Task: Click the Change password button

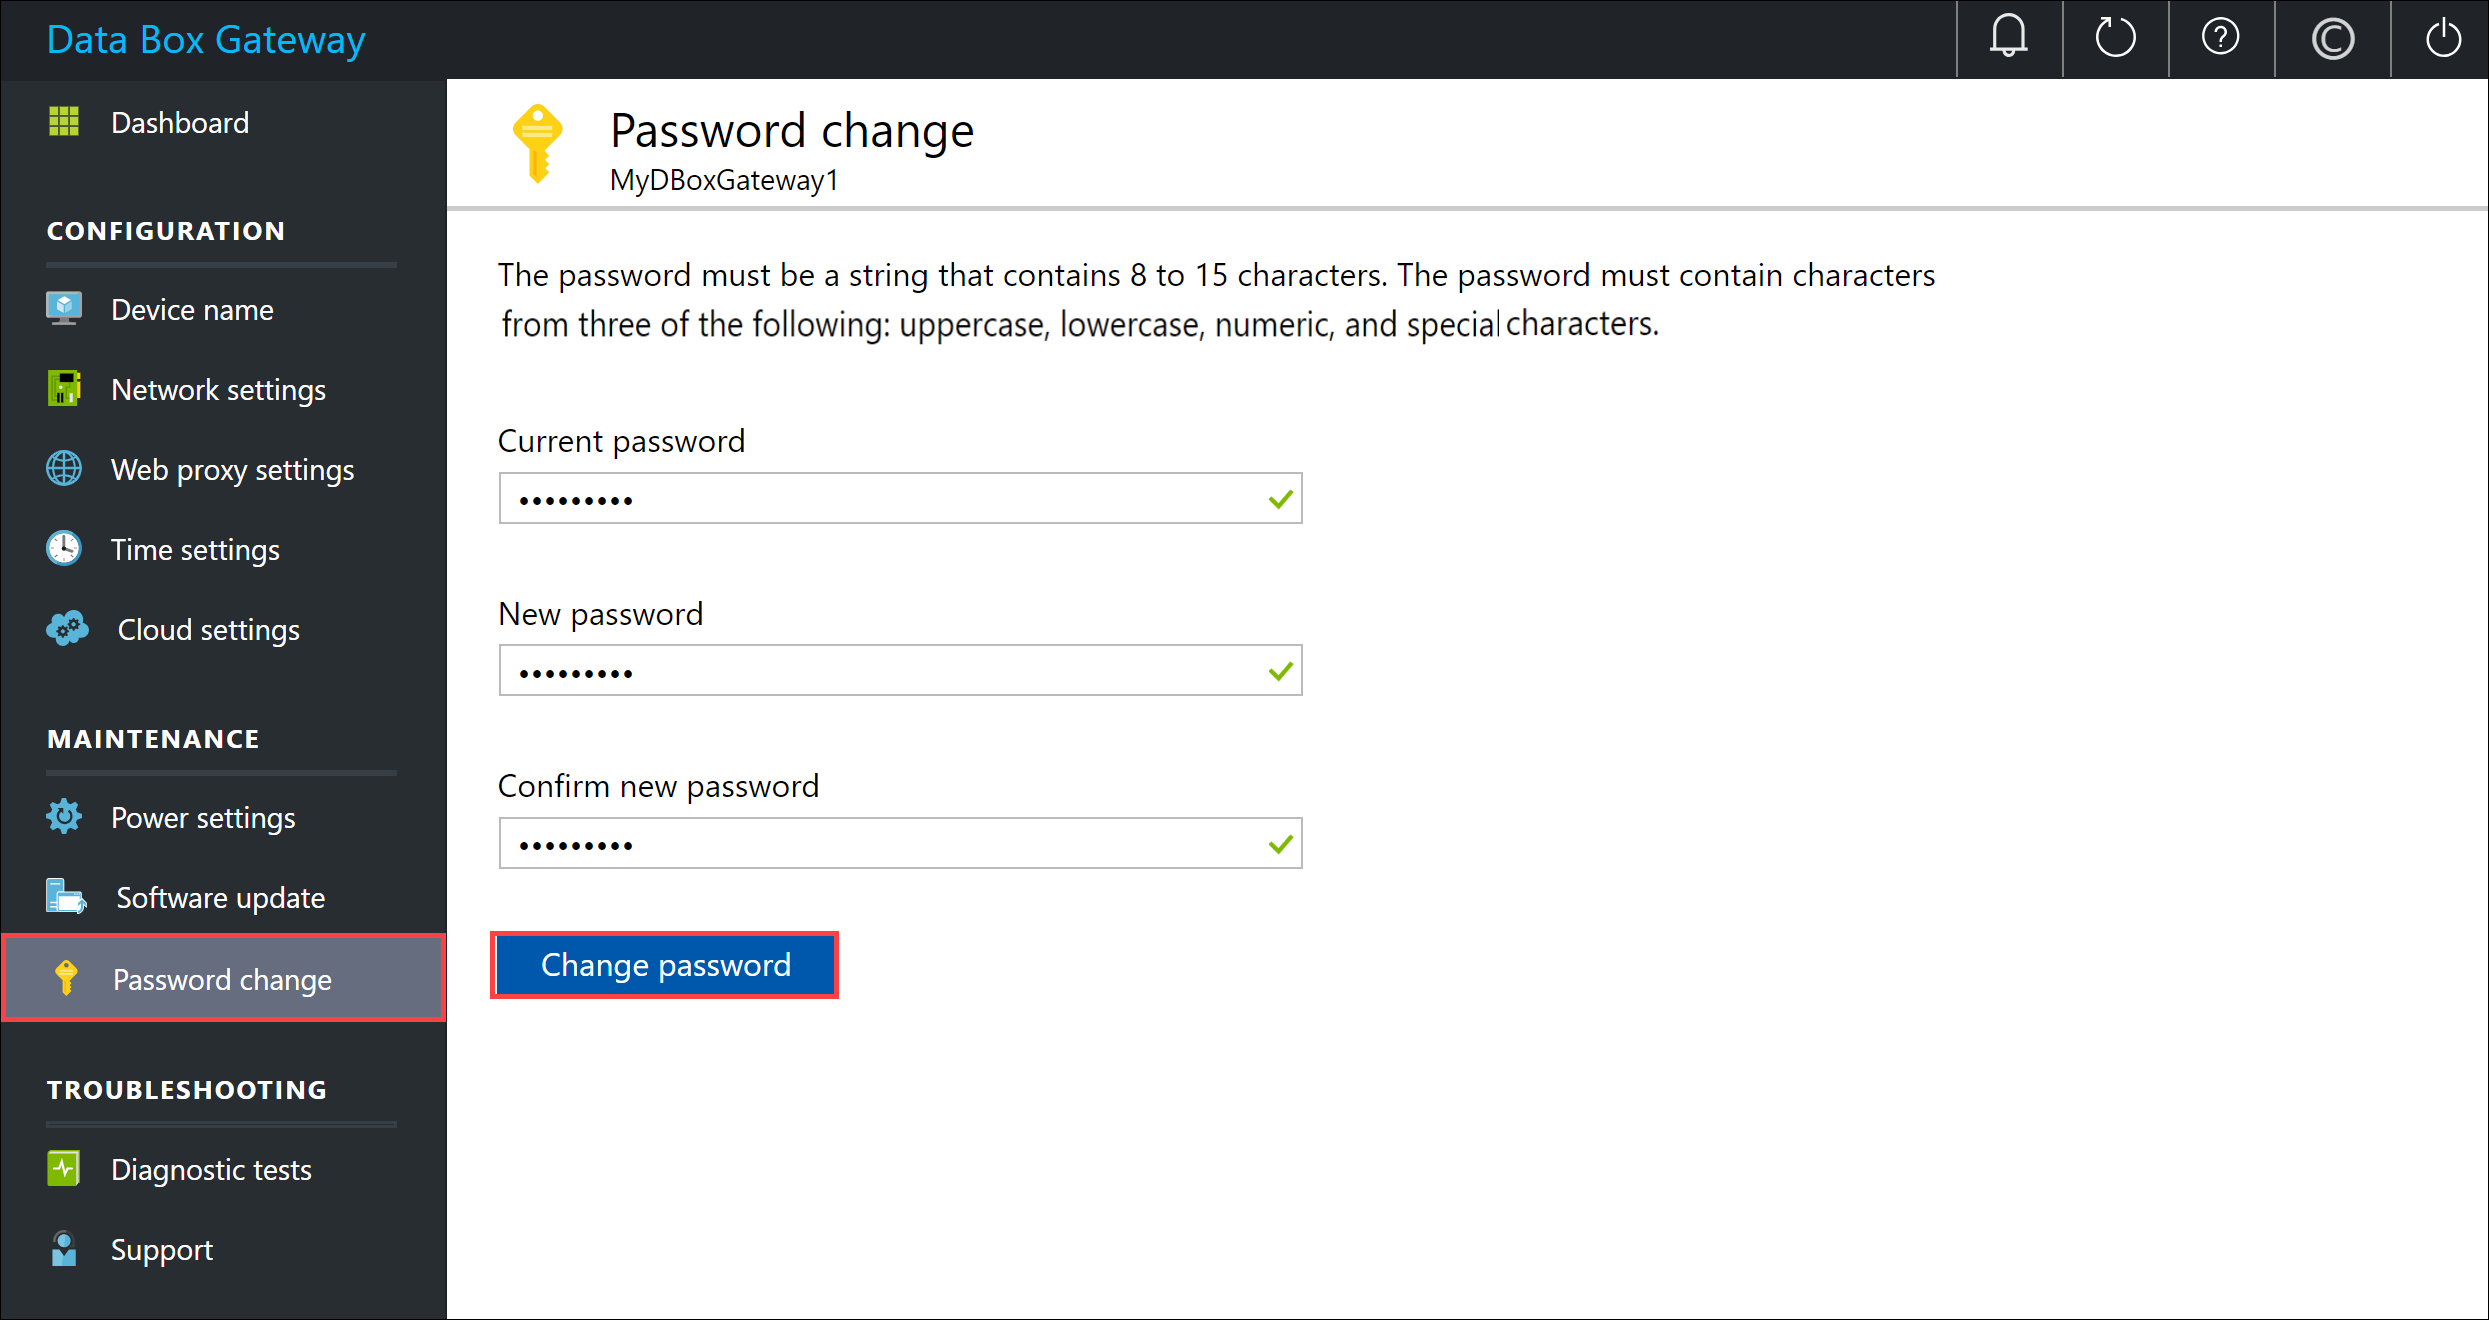Action: coord(667,964)
